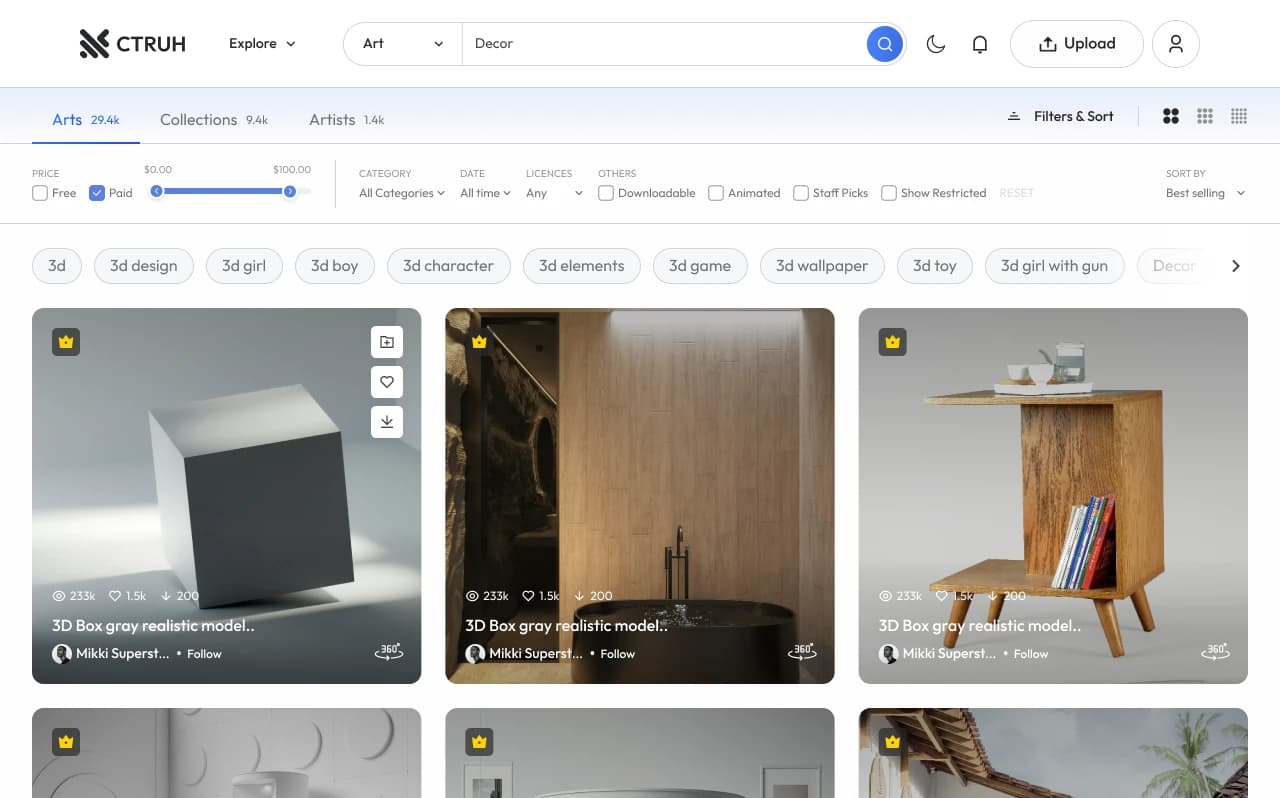Like the first card with the heart icon
This screenshot has width=1280, height=798.
click(x=387, y=381)
